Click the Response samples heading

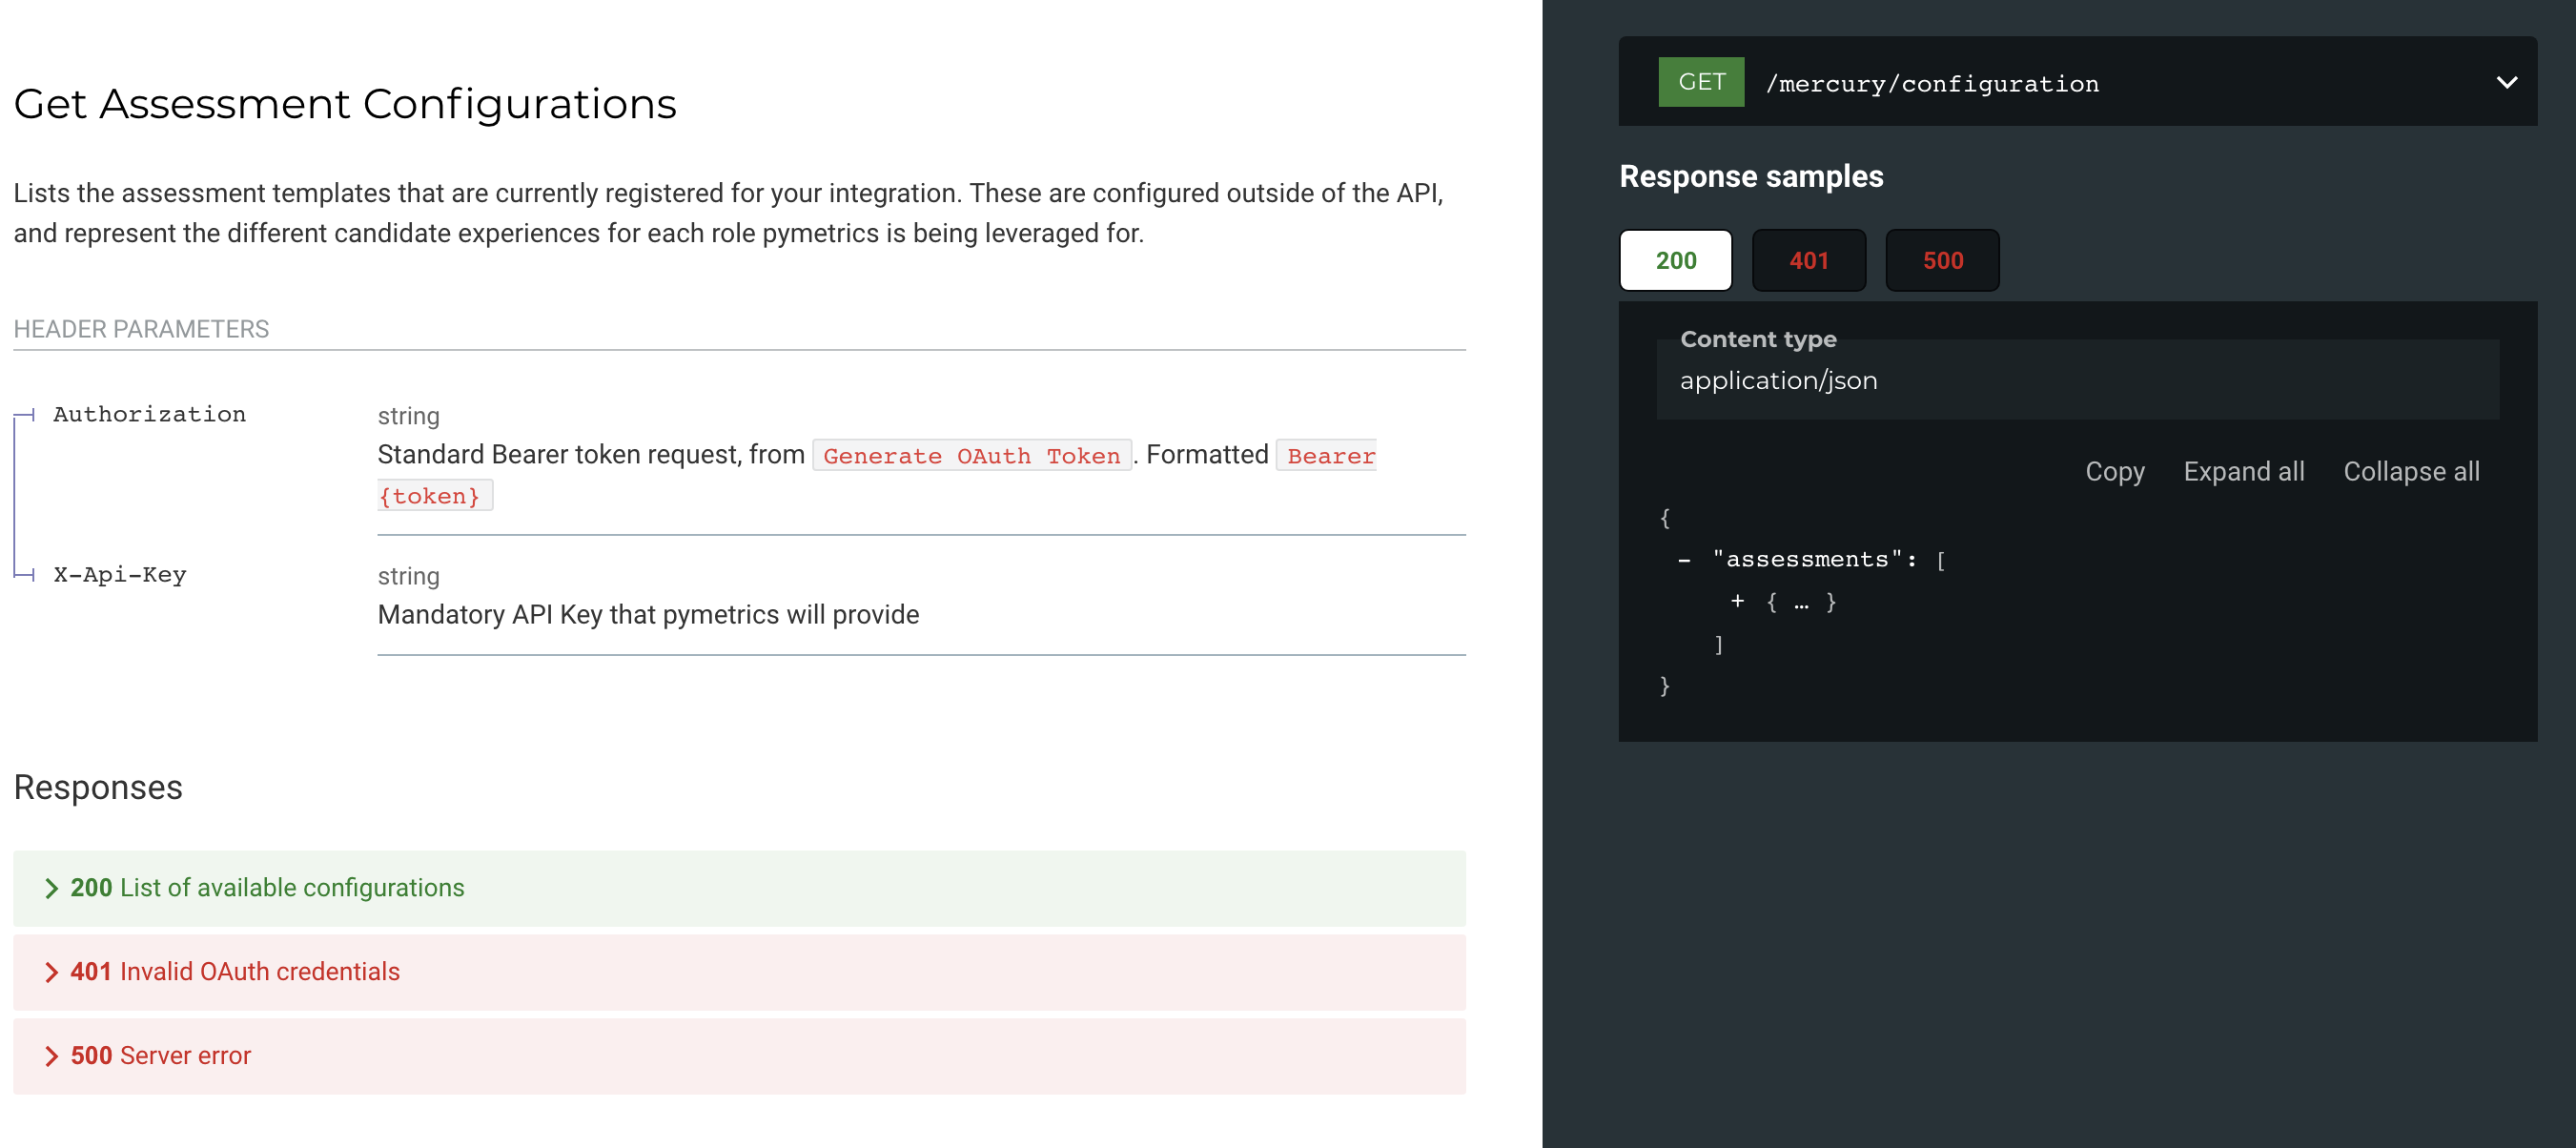tap(1750, 176)
